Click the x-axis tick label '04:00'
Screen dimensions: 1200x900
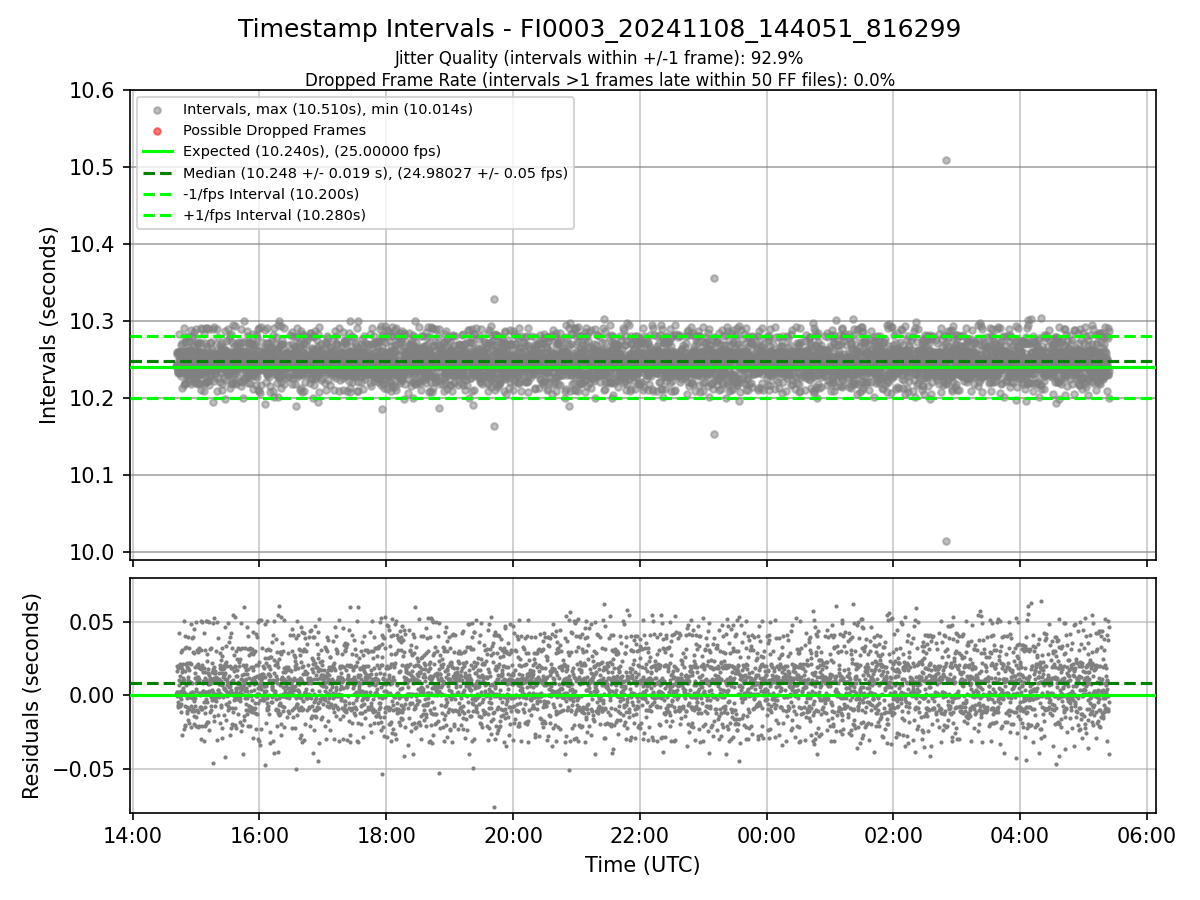tap(1020, 833)
